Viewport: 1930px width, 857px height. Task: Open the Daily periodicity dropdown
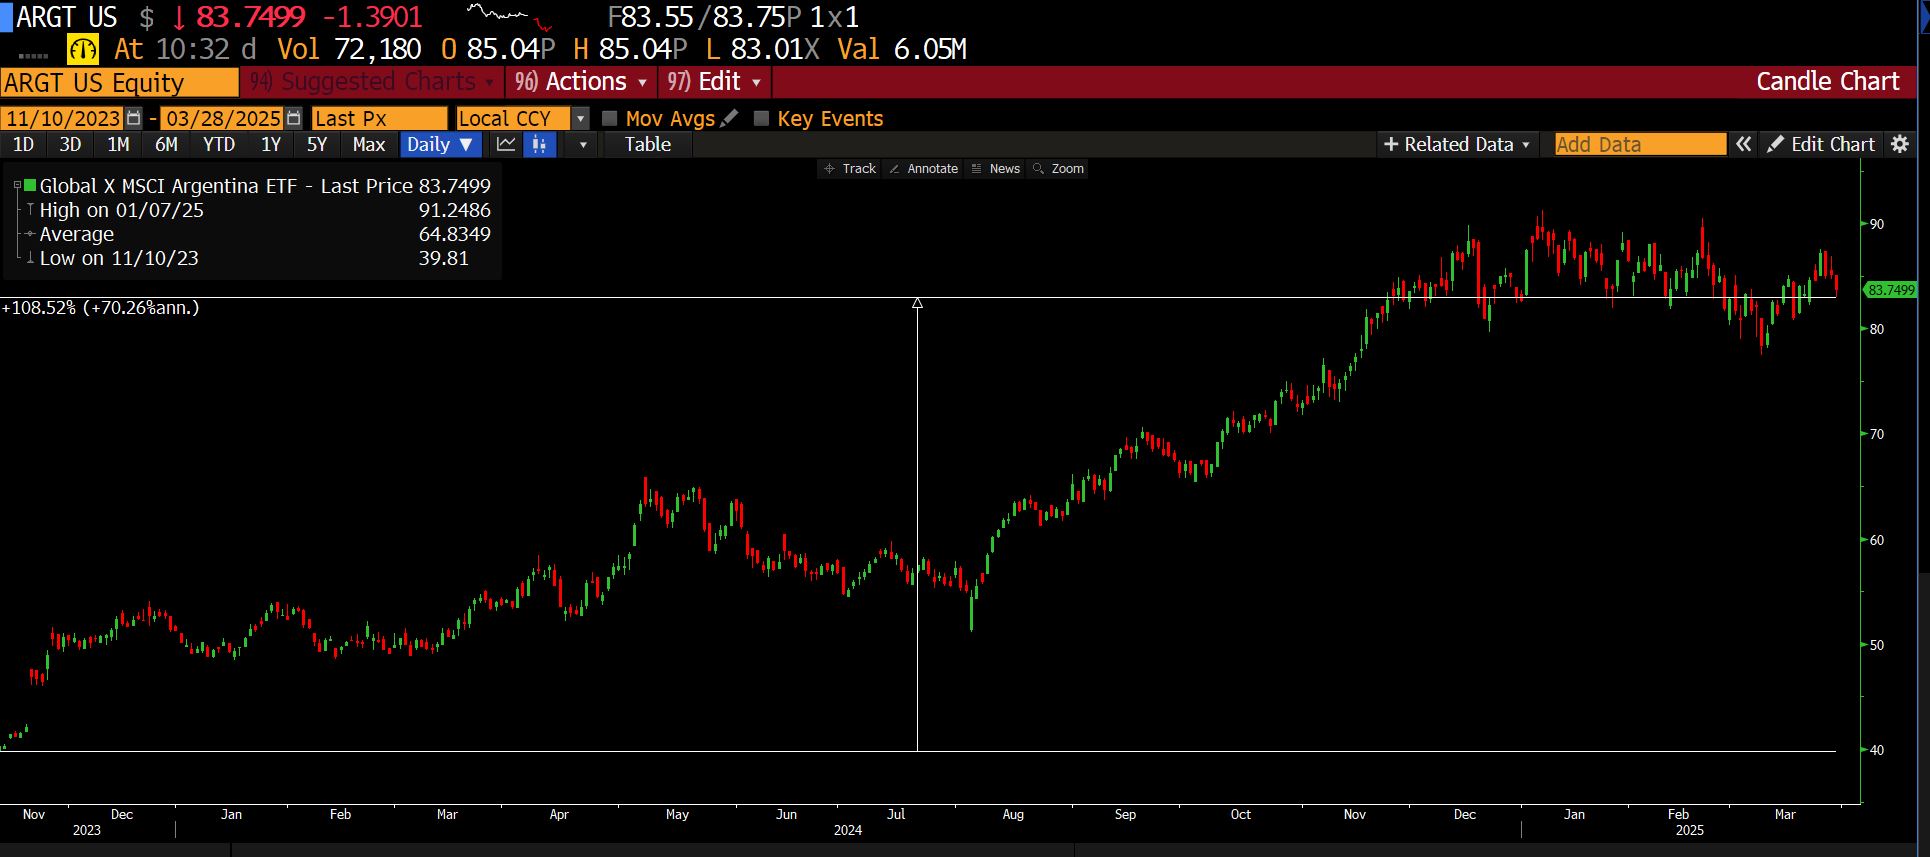click(440, 144)
